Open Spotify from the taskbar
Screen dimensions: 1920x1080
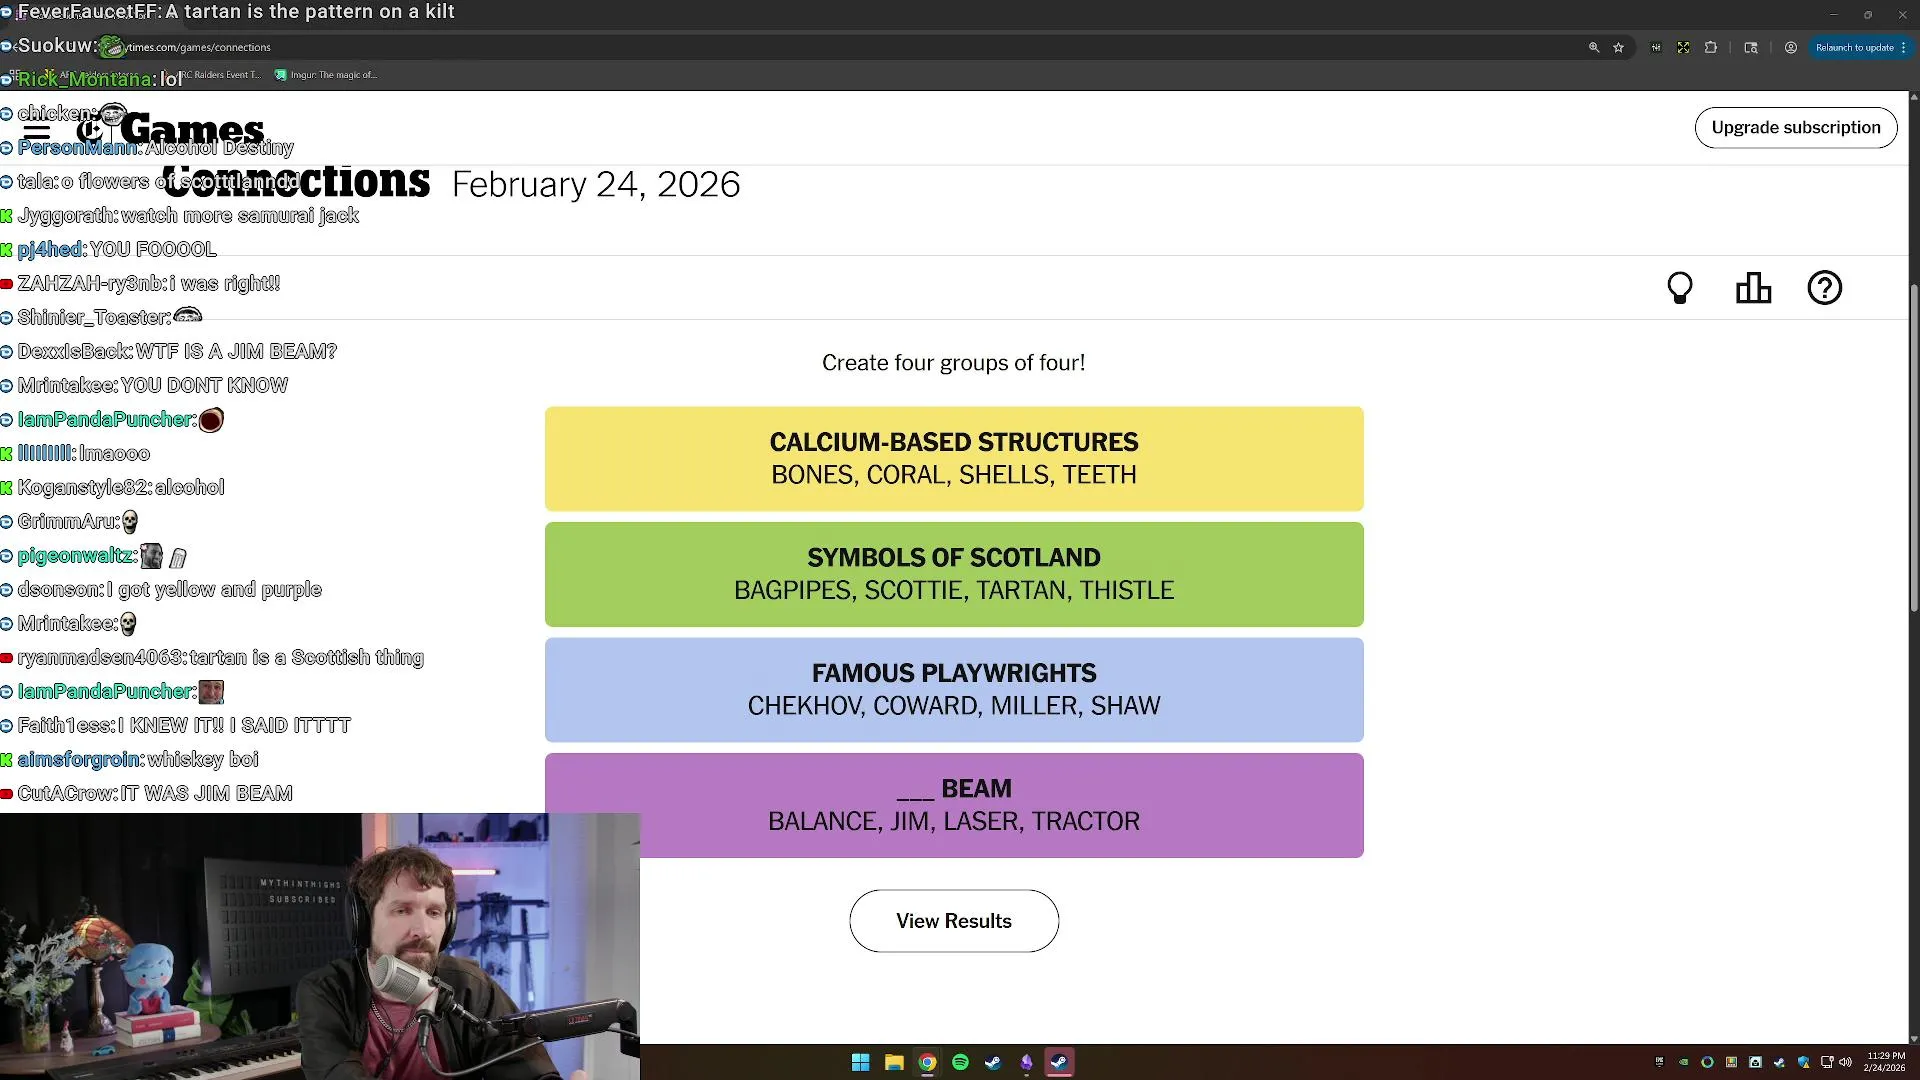pos(960,1062)
